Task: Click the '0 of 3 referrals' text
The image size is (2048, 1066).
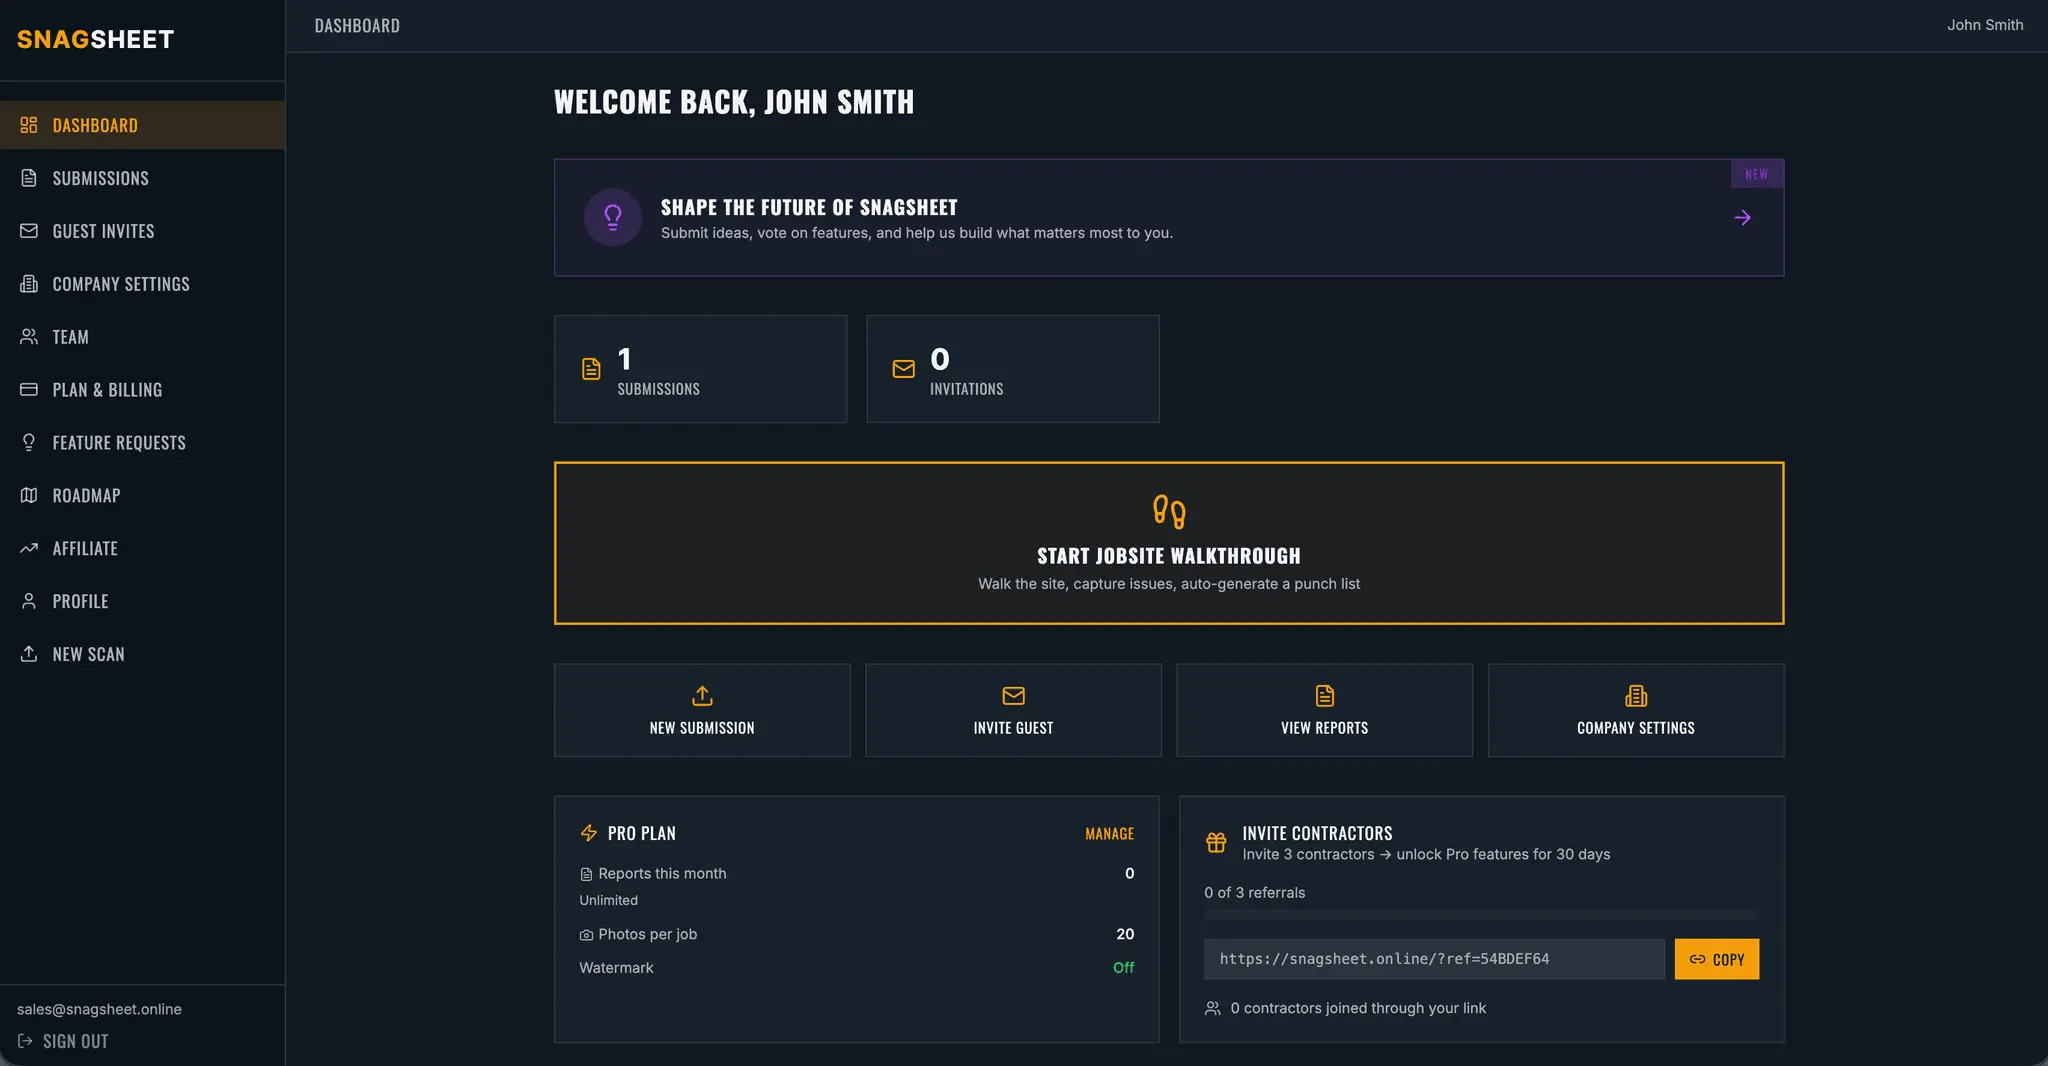Action: tap(1255, 892)
